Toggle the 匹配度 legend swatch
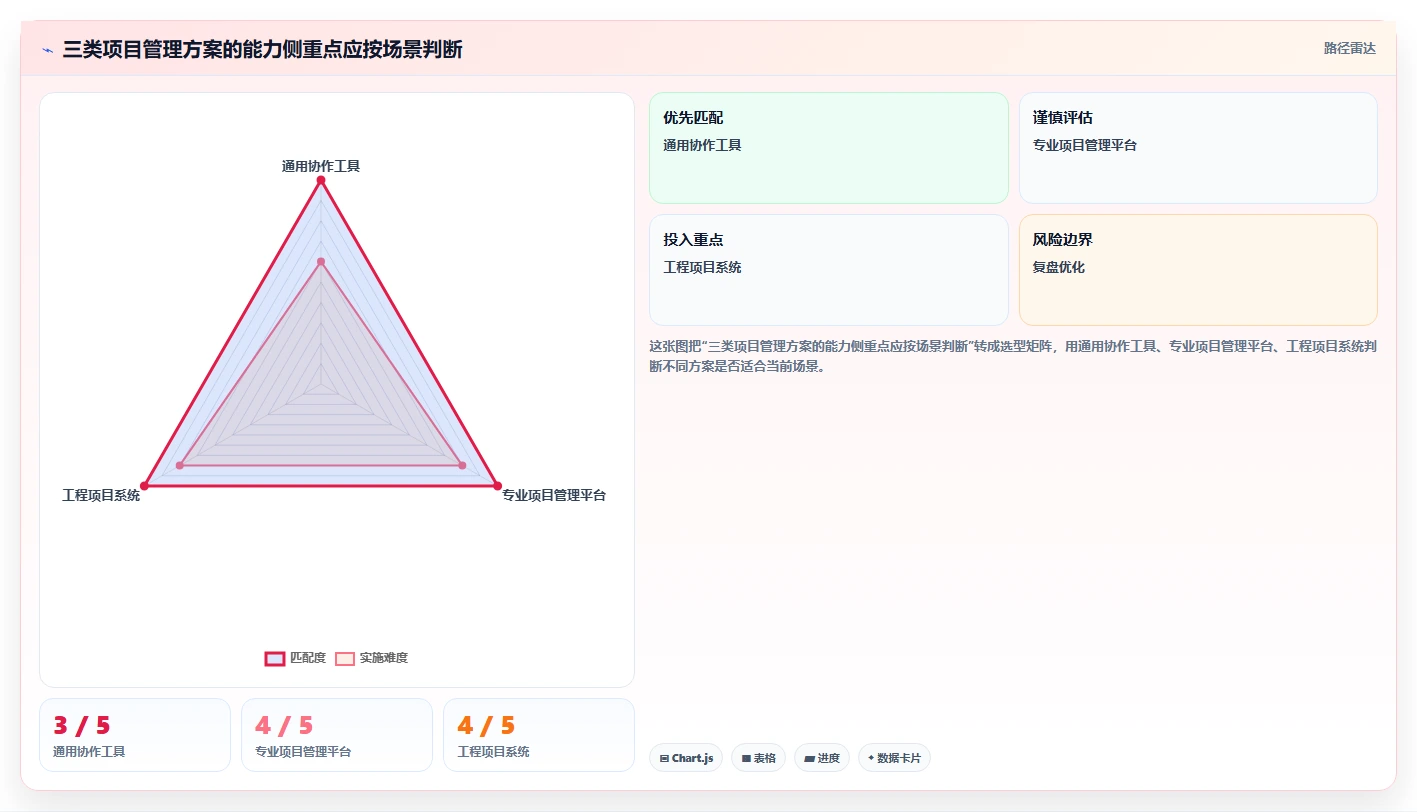Screen dimensions: 1417x812 (275, 658)
